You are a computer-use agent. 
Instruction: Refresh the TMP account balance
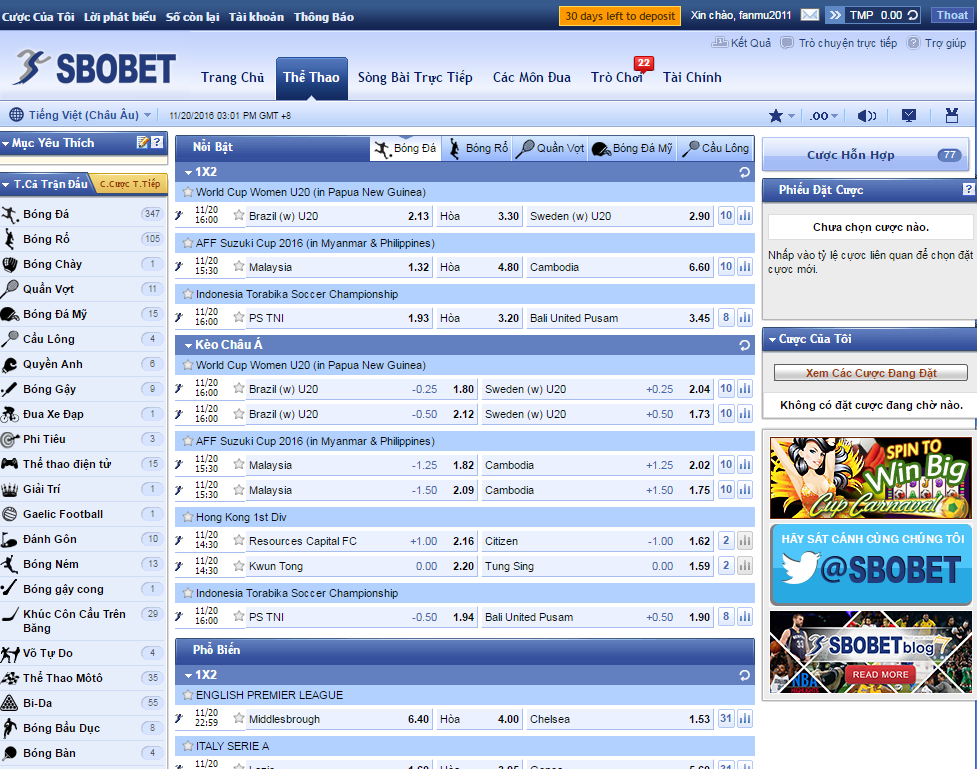click(912, 15)
